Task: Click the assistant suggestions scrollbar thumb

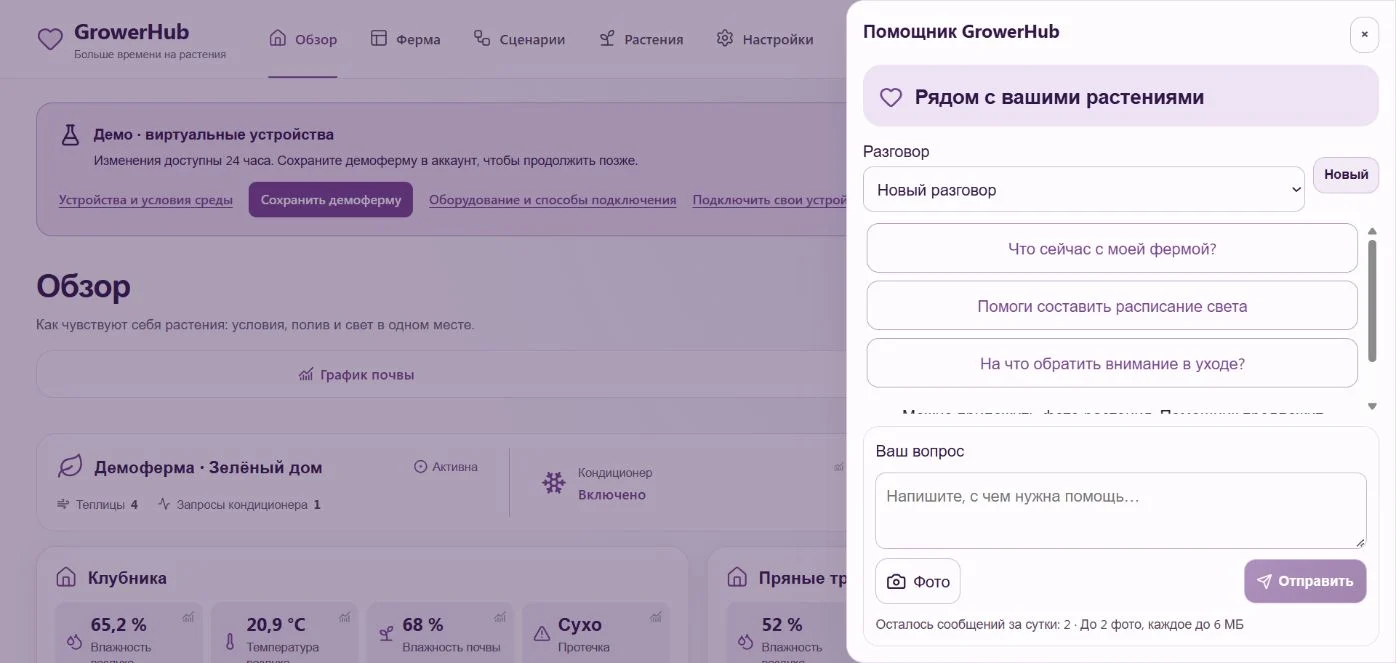Action: [x=1372, y=301]
